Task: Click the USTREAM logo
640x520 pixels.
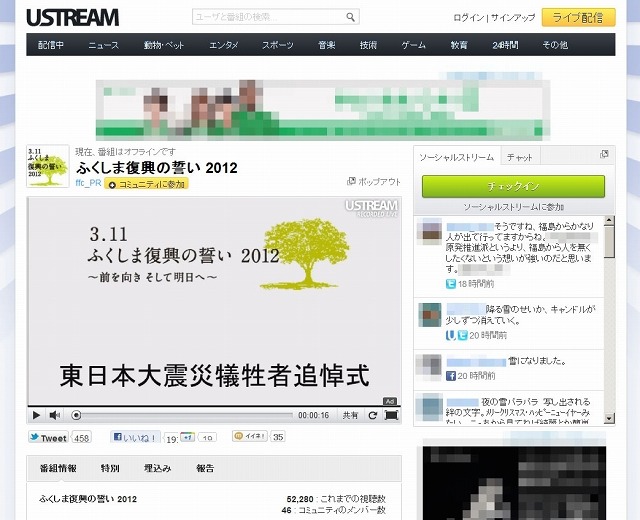Action: coord(73,18)
